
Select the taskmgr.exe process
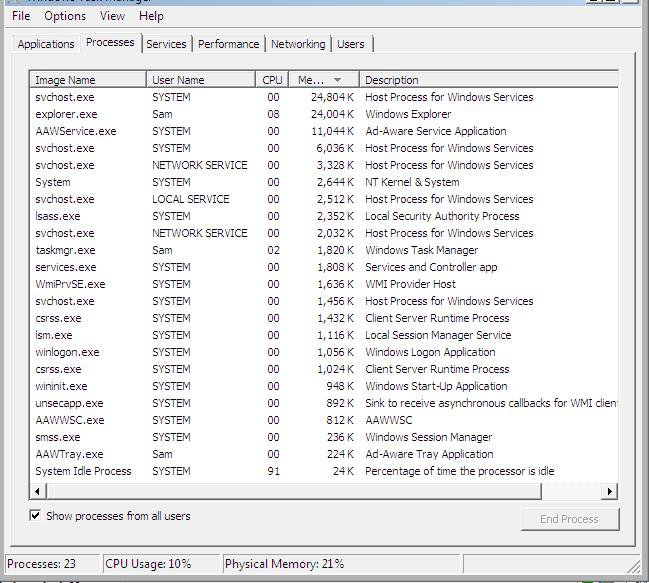click(x=324, y=250)
